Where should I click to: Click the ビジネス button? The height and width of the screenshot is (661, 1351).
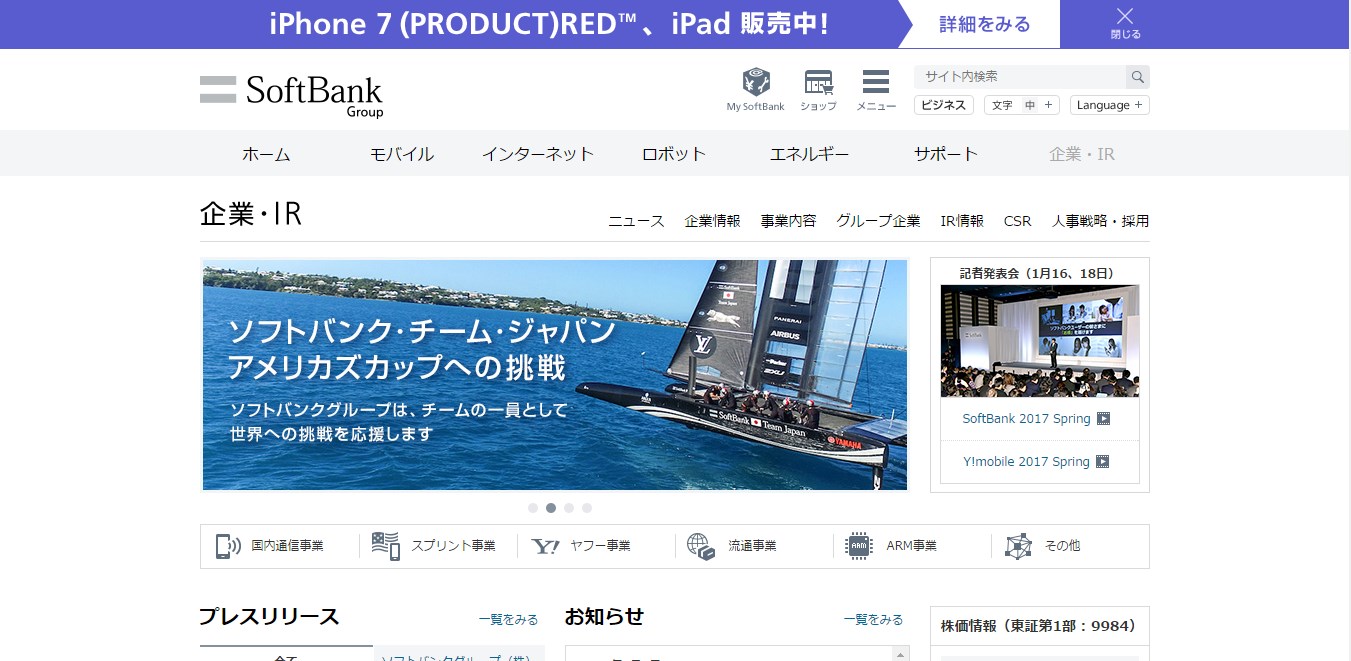[944, 105]
